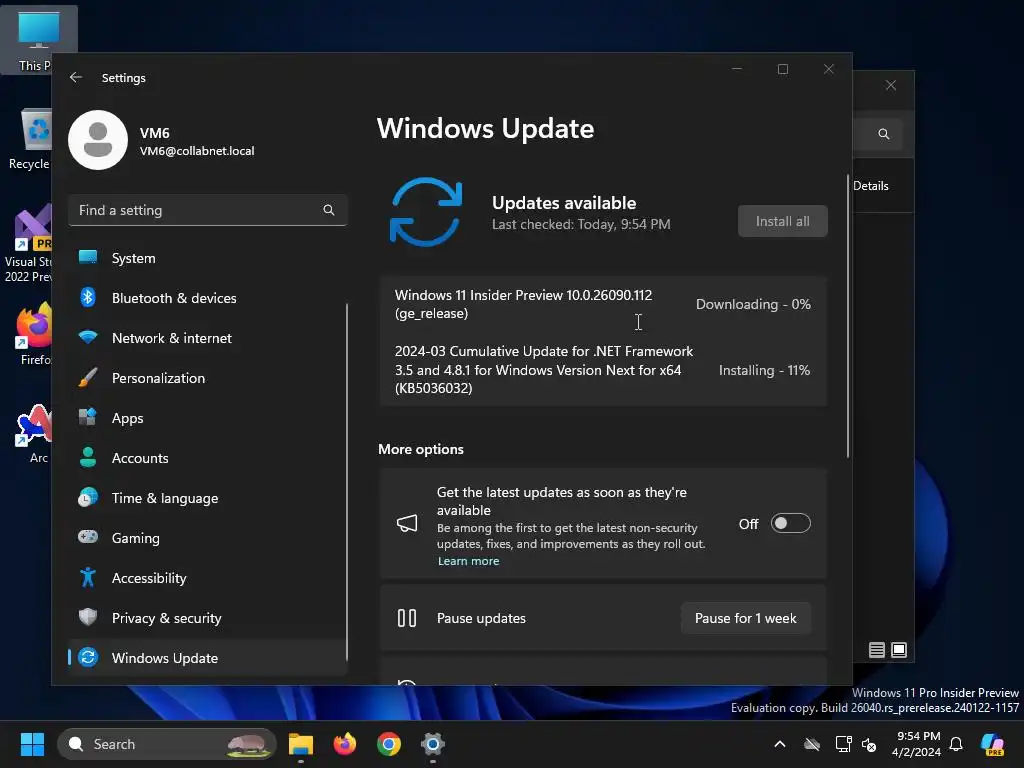
Task: Click the muted volume tray icon
Action: pyautogui.click(x=869, y=744)
